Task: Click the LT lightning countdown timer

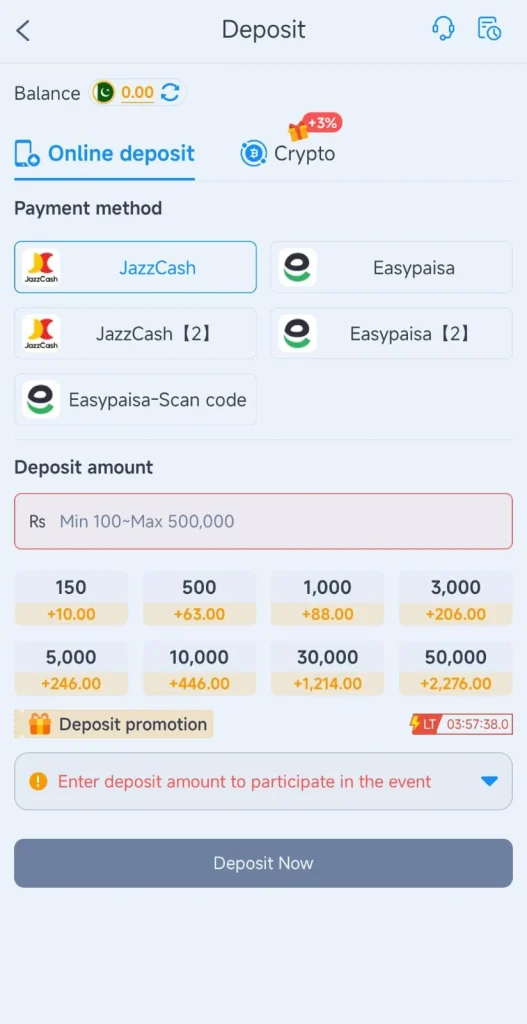Action: 461,724
